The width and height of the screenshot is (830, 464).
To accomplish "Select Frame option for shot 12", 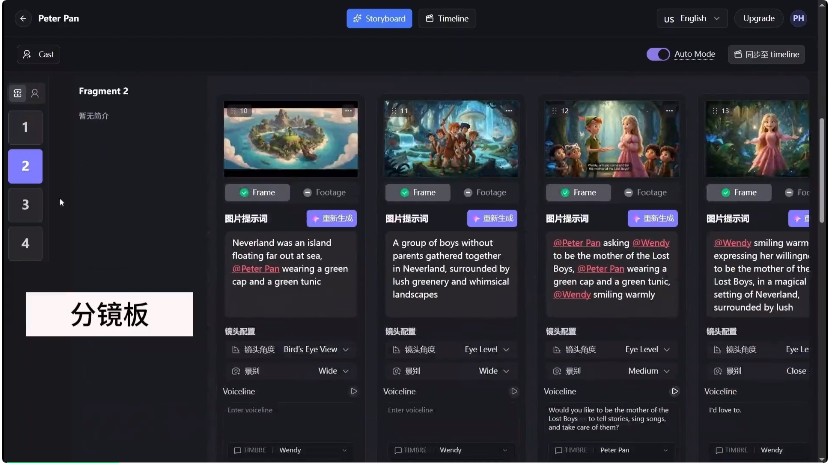I will [x=578, y=192].
